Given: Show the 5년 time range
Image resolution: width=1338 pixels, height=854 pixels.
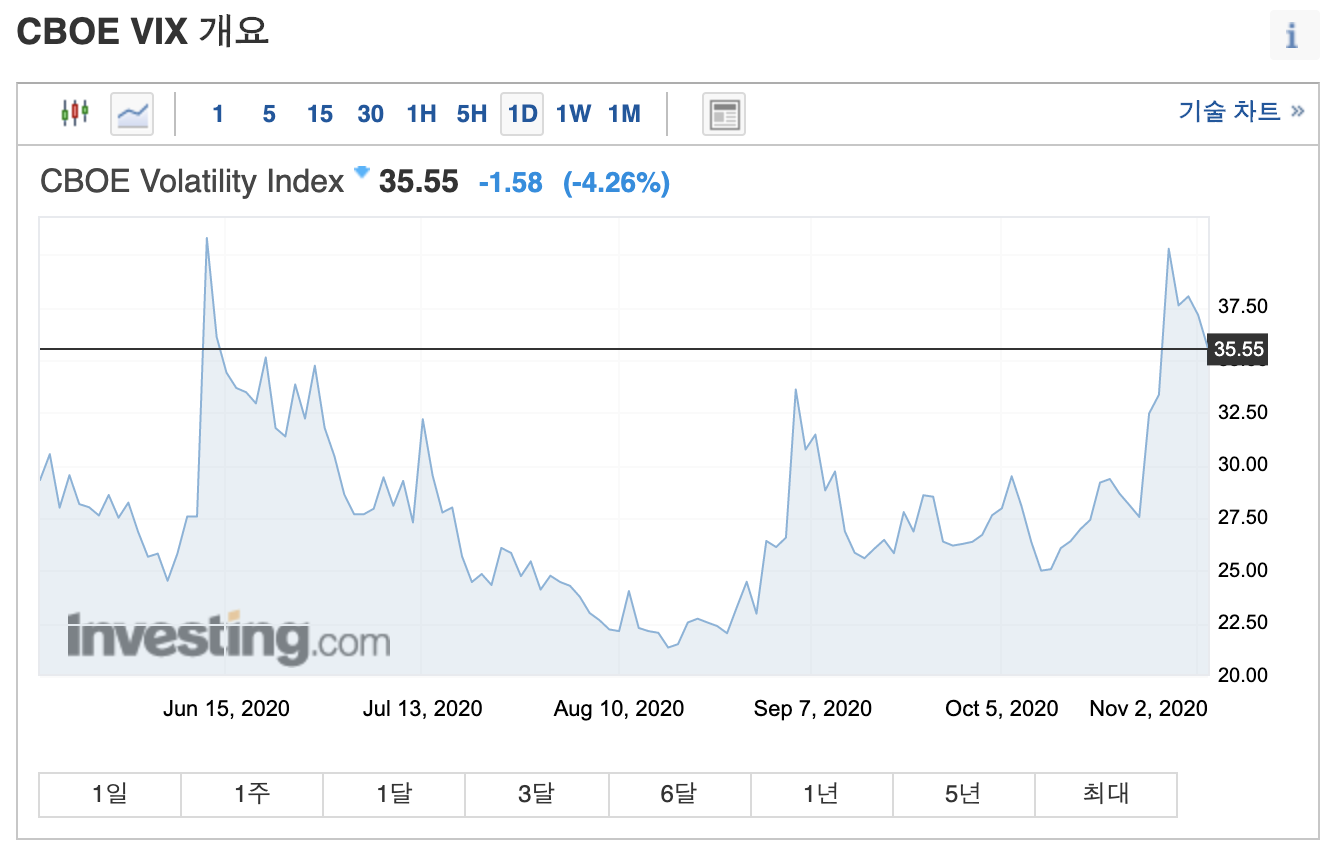Looking at the screenshot, I should (x=962, y=794).
